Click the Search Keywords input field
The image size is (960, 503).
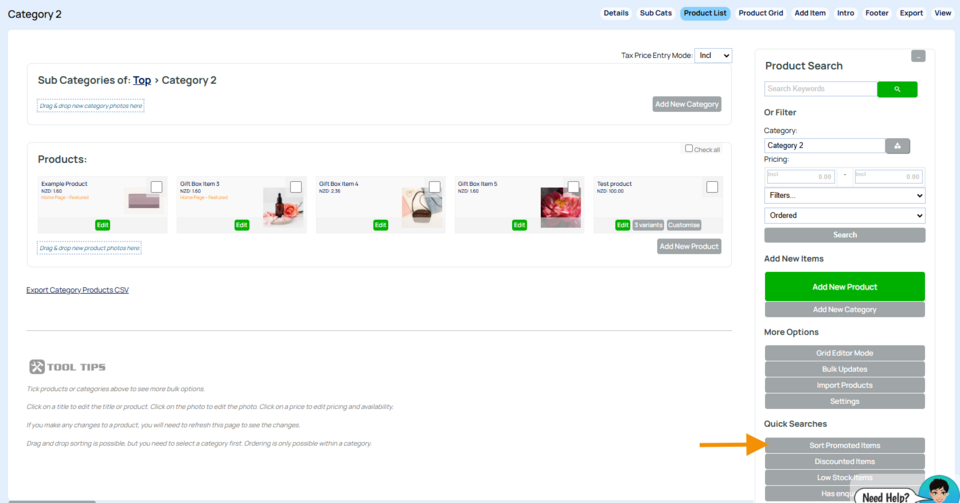[820, 89]
